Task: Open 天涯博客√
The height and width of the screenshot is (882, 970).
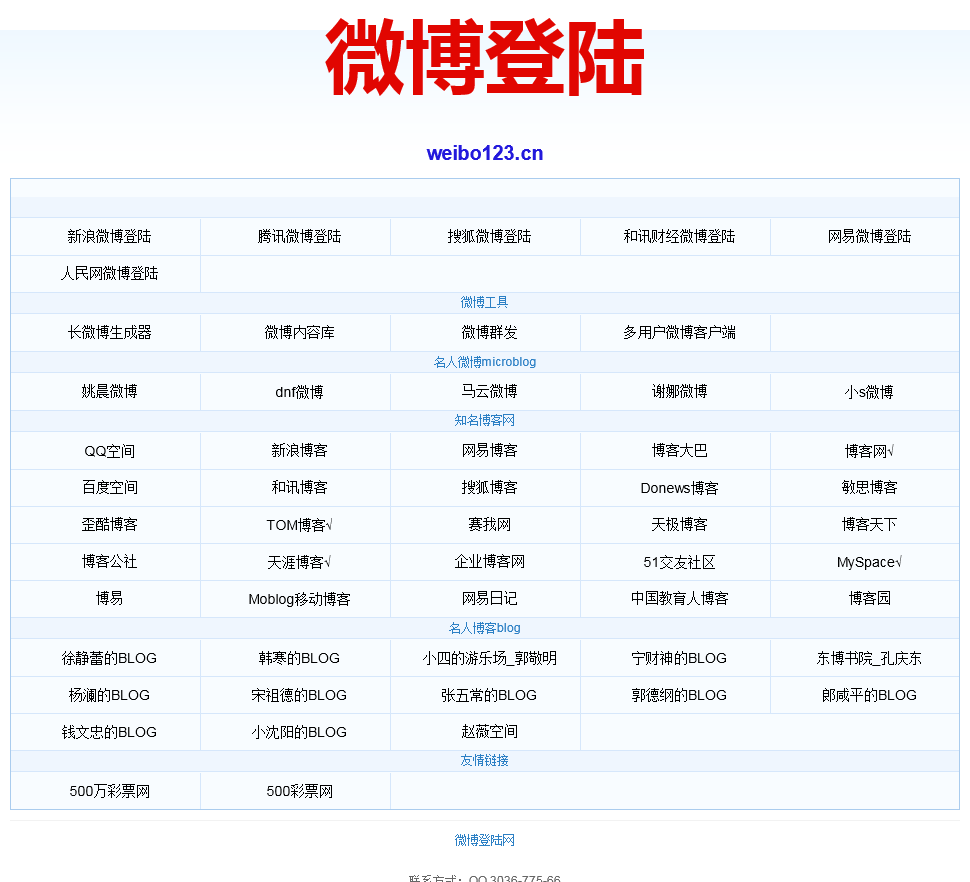Action: [x=299, y=562]
